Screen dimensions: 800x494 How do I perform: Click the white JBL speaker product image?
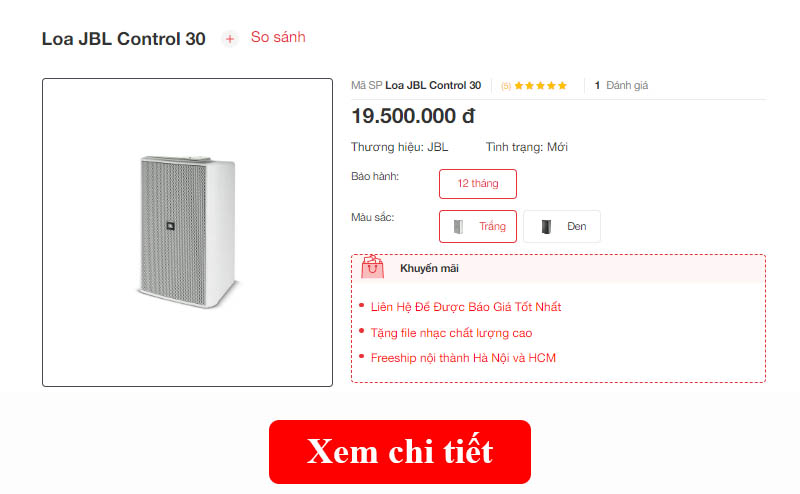coord(188,232)
